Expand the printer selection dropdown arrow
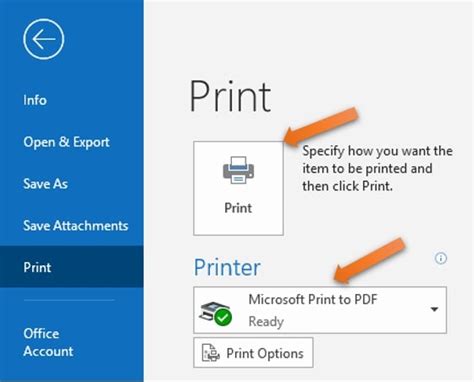Image resolution: width=474 pixels, height=382 pixels. click(x=434, y=309)
